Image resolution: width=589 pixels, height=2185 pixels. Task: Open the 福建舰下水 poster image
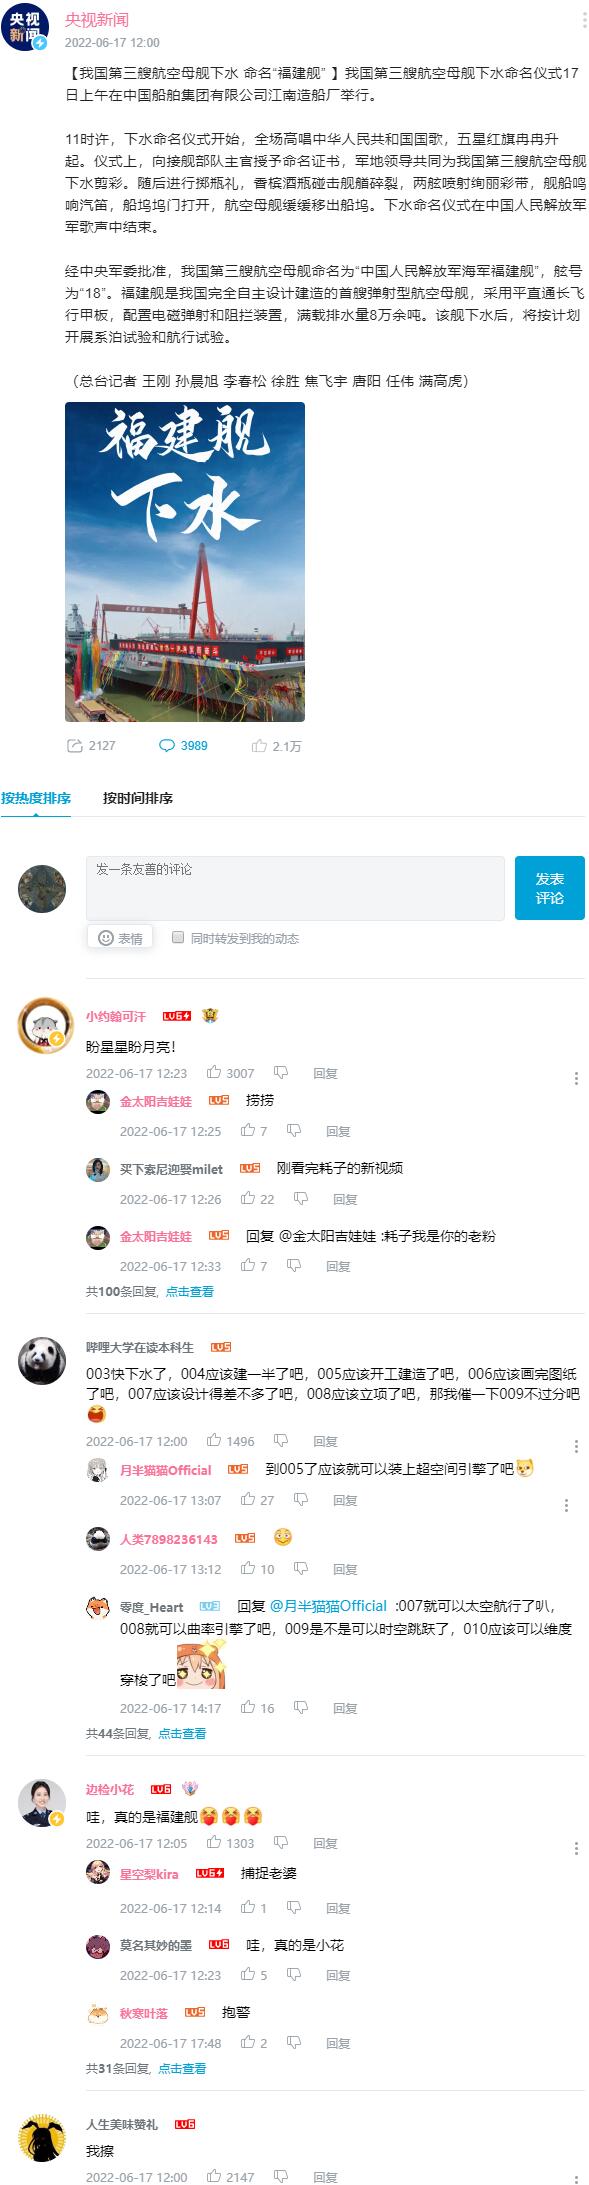[x=185, y=562]
